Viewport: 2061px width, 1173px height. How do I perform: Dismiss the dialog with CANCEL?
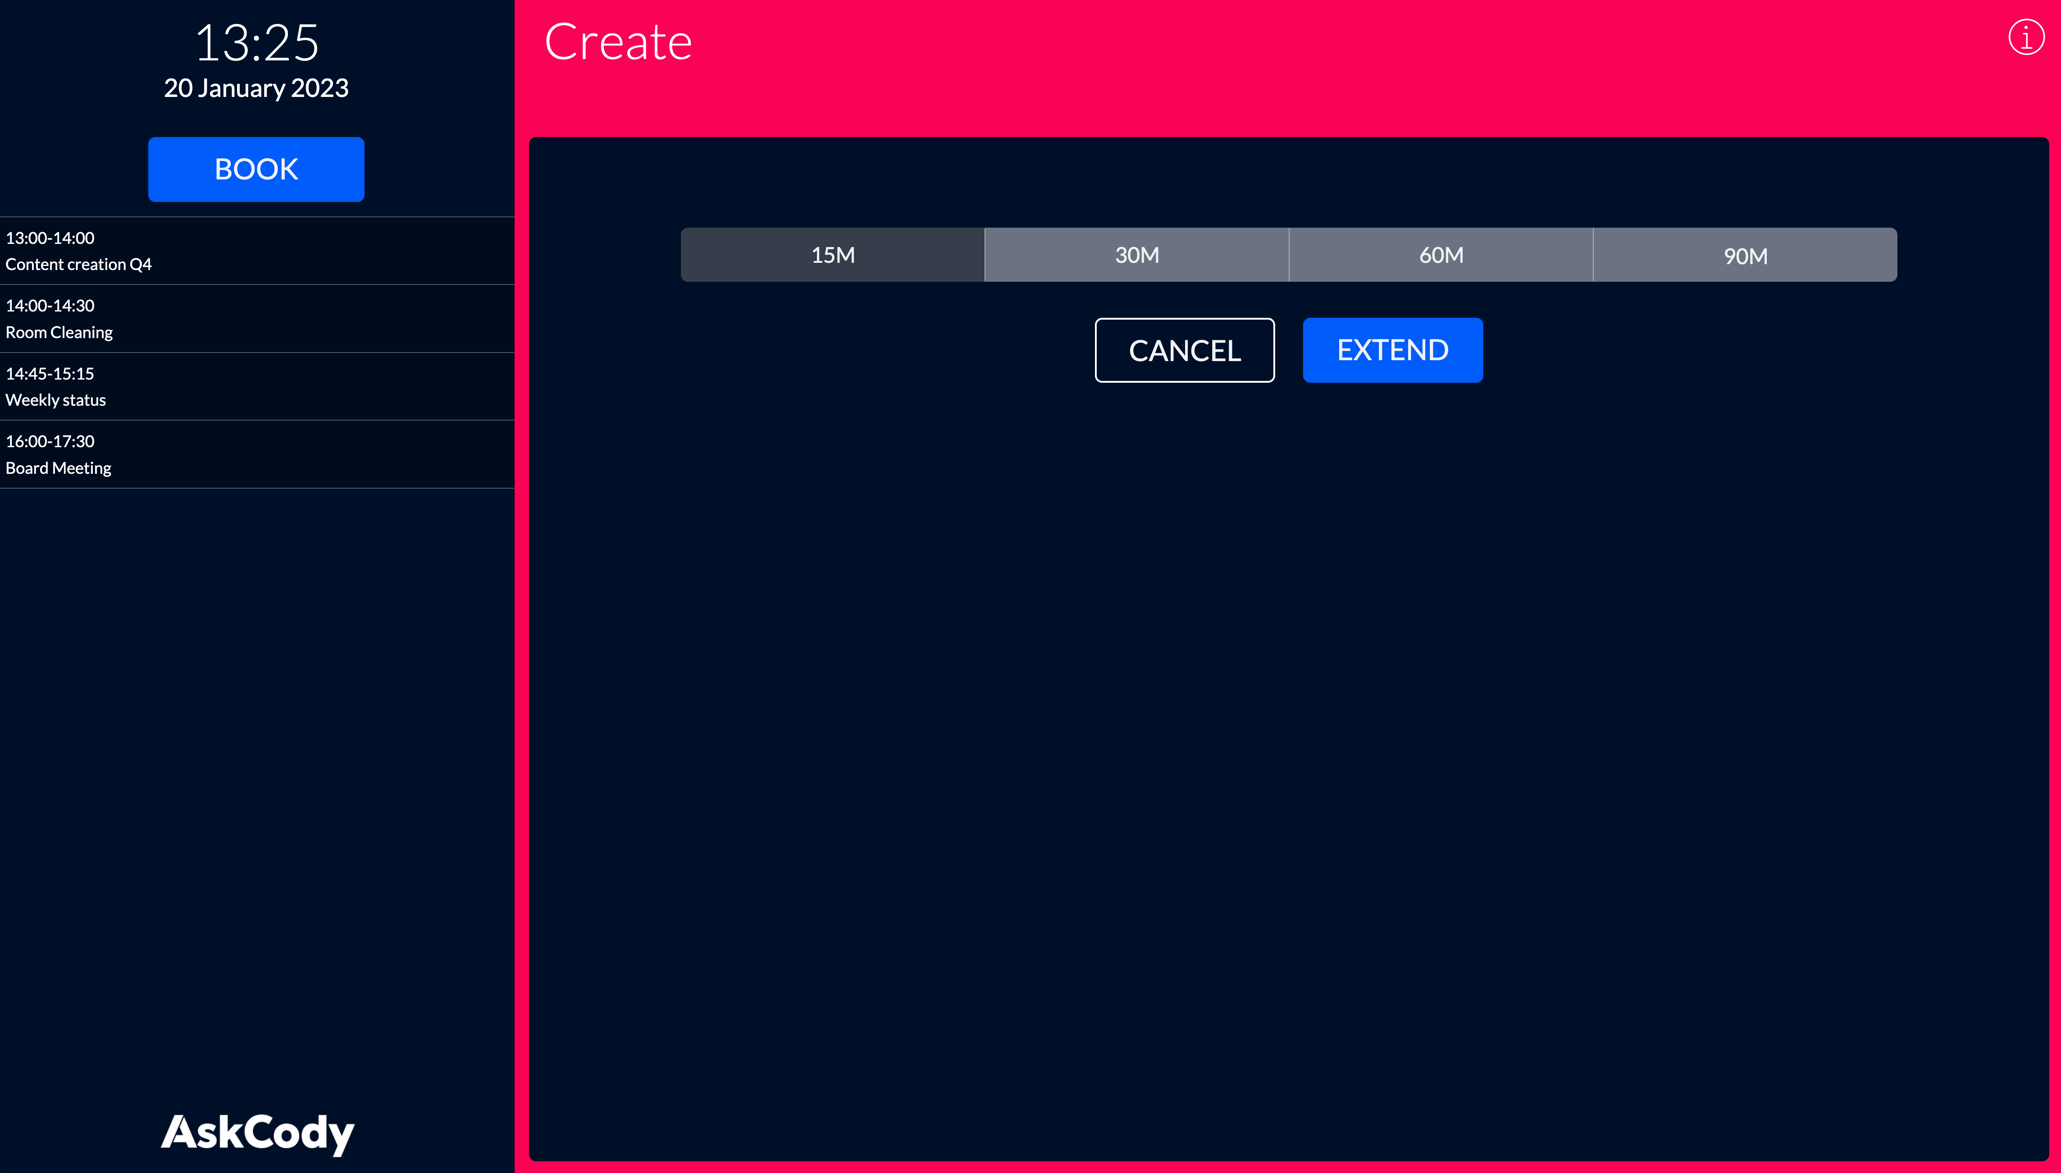(x=1184, y=350)
